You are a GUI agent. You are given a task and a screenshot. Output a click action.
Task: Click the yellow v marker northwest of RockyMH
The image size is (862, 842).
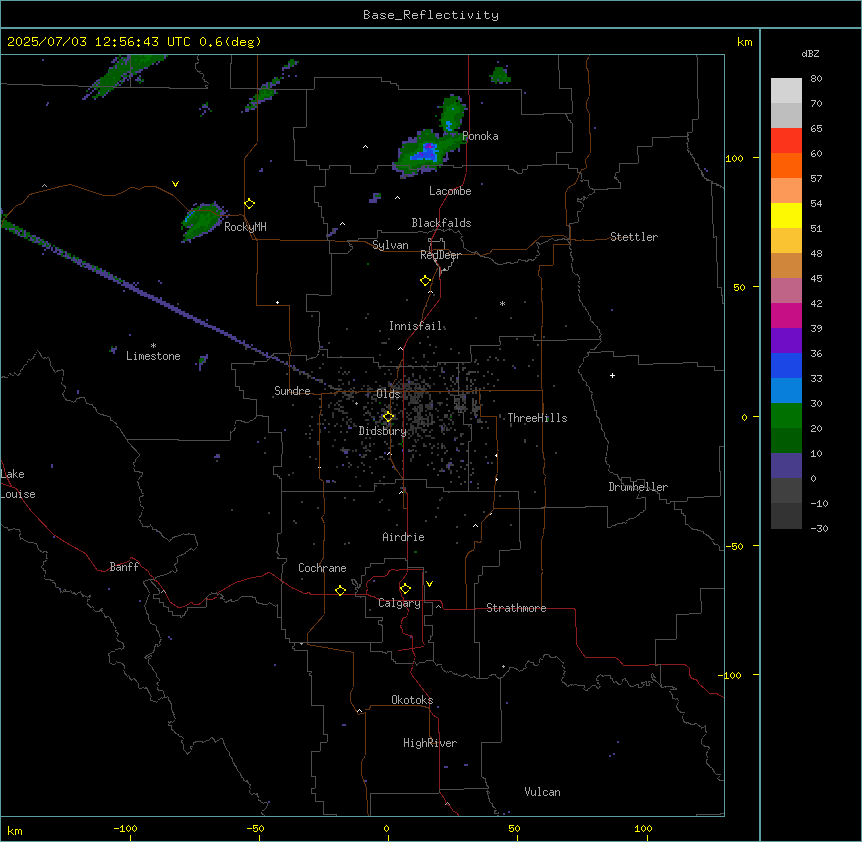point(175,184)
